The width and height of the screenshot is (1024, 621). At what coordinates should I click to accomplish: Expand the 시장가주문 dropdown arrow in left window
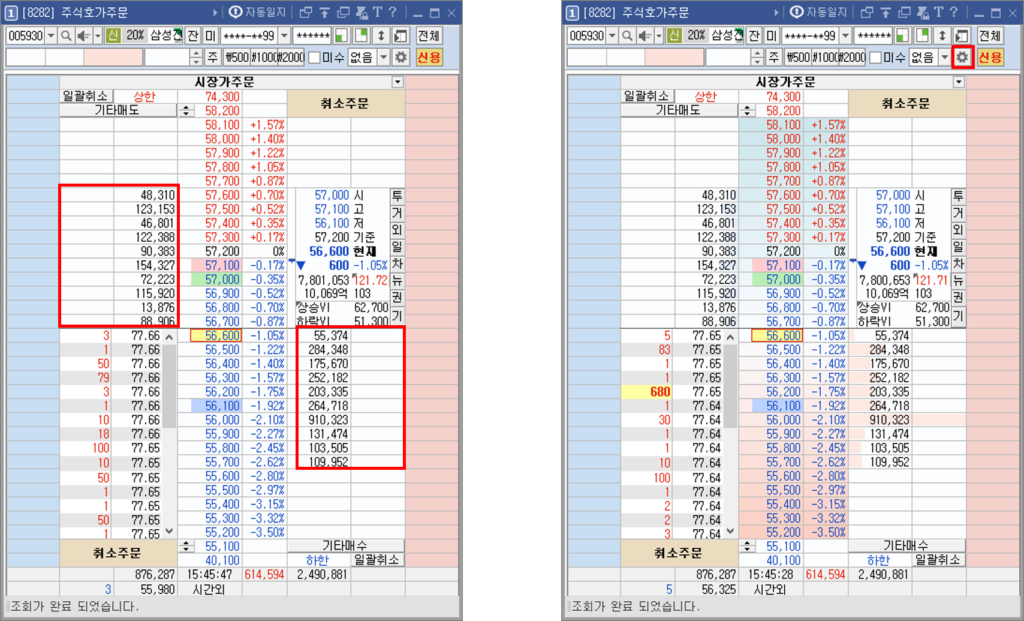[x=398, y=82]
